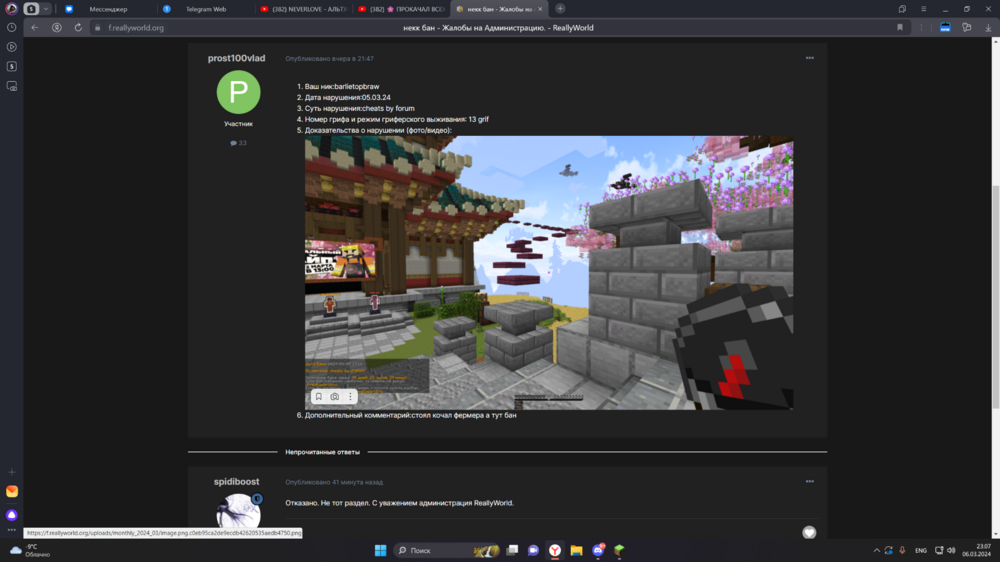Click the taskbar Поиск search box
Screen dimensions: 1000x562
(x=446, y=550)
